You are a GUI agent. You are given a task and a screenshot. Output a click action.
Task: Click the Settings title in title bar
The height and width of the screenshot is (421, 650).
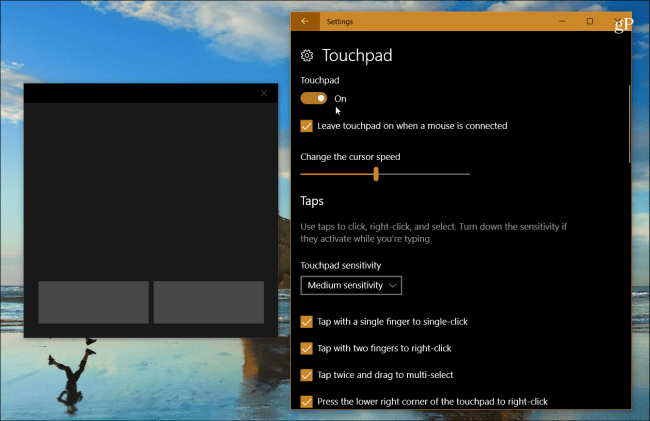coord(340,22)
